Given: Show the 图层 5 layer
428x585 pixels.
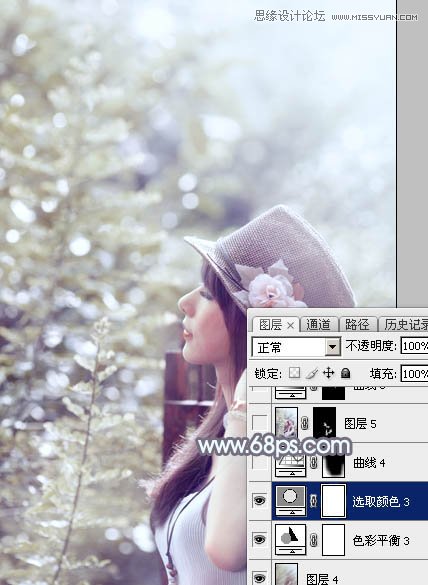Looking at the screenshot, I should point(259,423).
